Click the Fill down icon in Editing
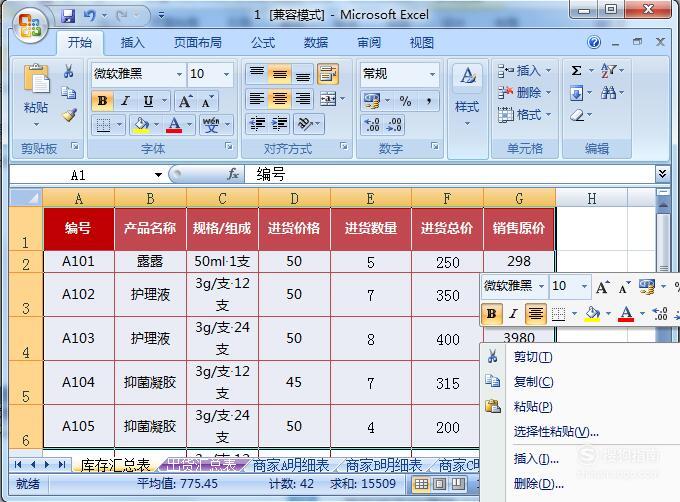The height and width of the screenshot is (502, 680). click(576, 93)
